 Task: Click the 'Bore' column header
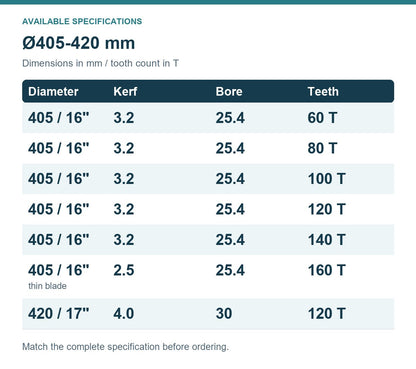[x=229, y=91]
